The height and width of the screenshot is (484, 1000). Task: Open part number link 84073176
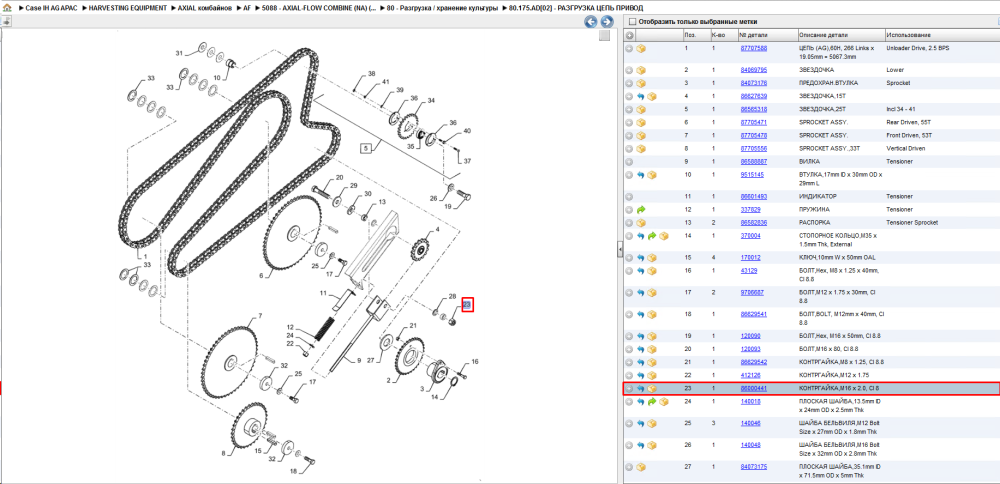click(x=753, y=83)
